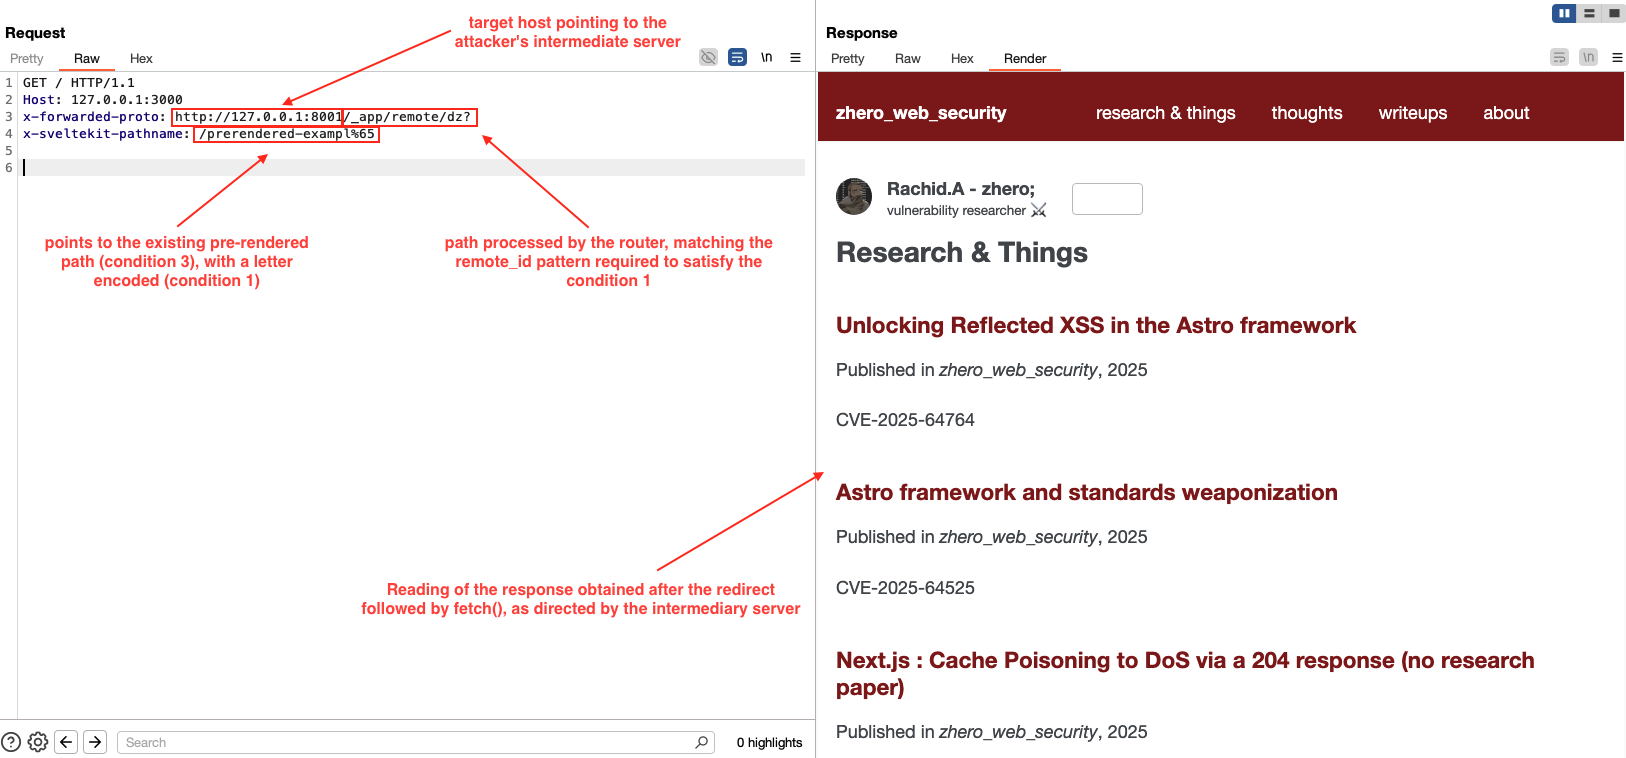The width and height of the screenshot is (1626, 758).
Task: Open the 'writeups' navigation link
Action: [1412, 113]
